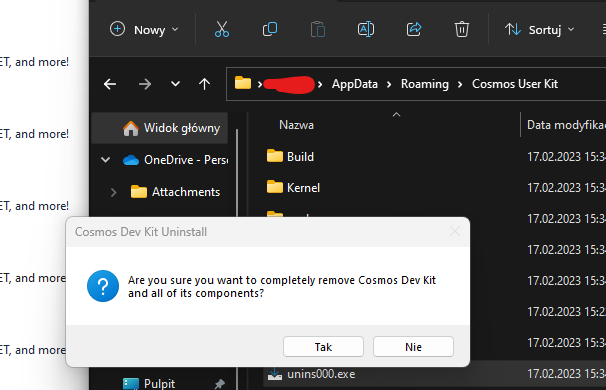Open Attachments folder in sidebar

pos(175,192)
